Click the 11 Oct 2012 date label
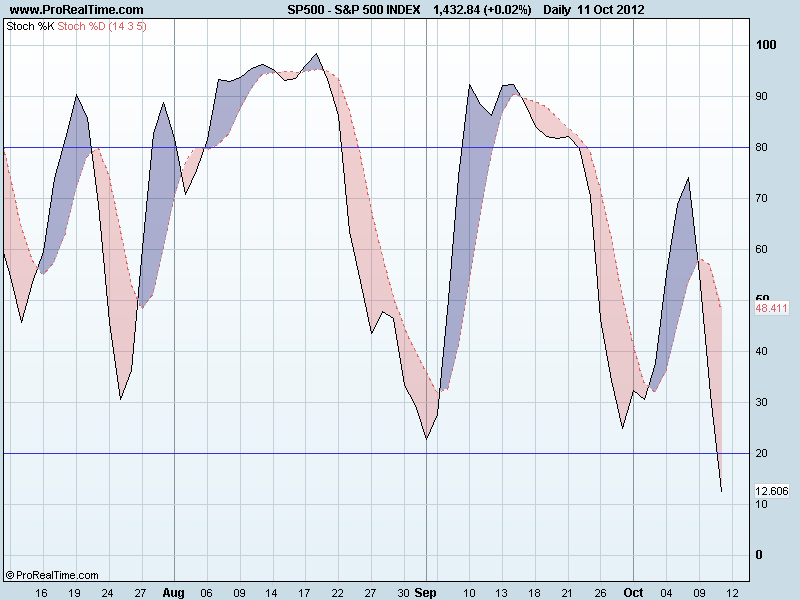 (x=611, y=10)
